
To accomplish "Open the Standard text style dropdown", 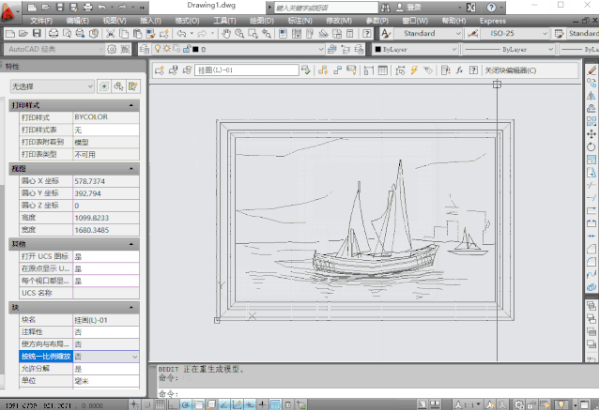I will 427,34.
